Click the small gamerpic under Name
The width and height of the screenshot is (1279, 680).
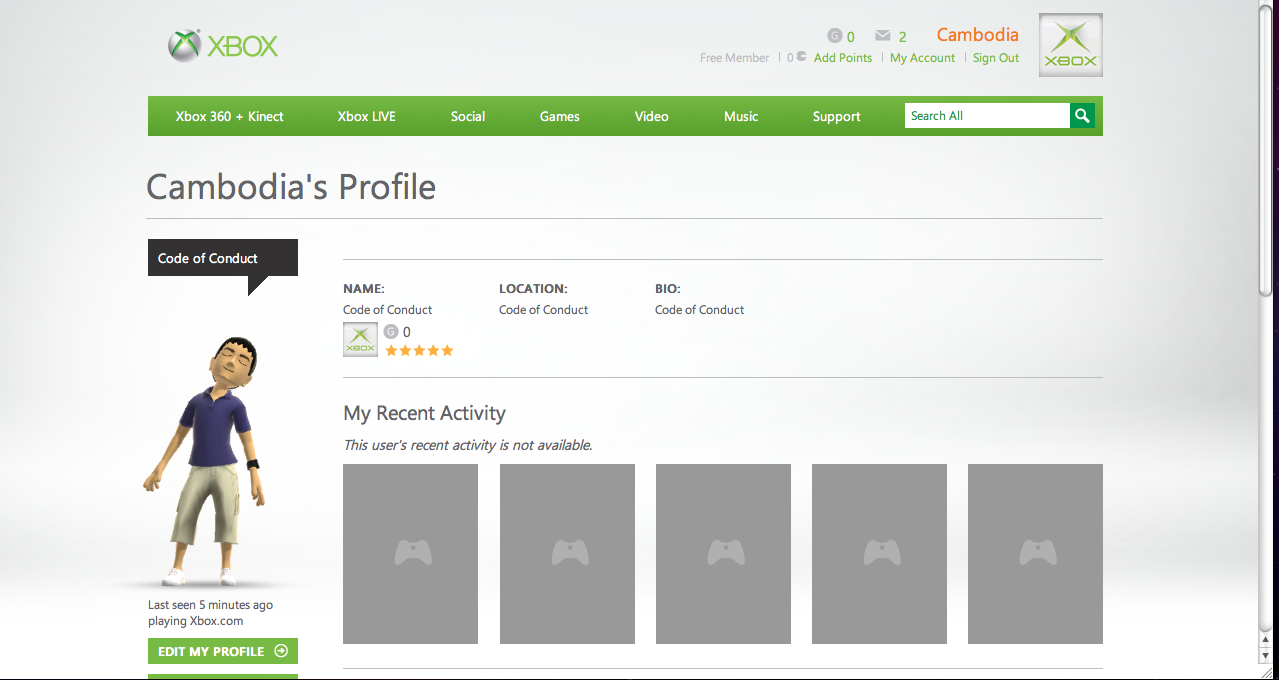pyautogui.click(x=360, y=340)
